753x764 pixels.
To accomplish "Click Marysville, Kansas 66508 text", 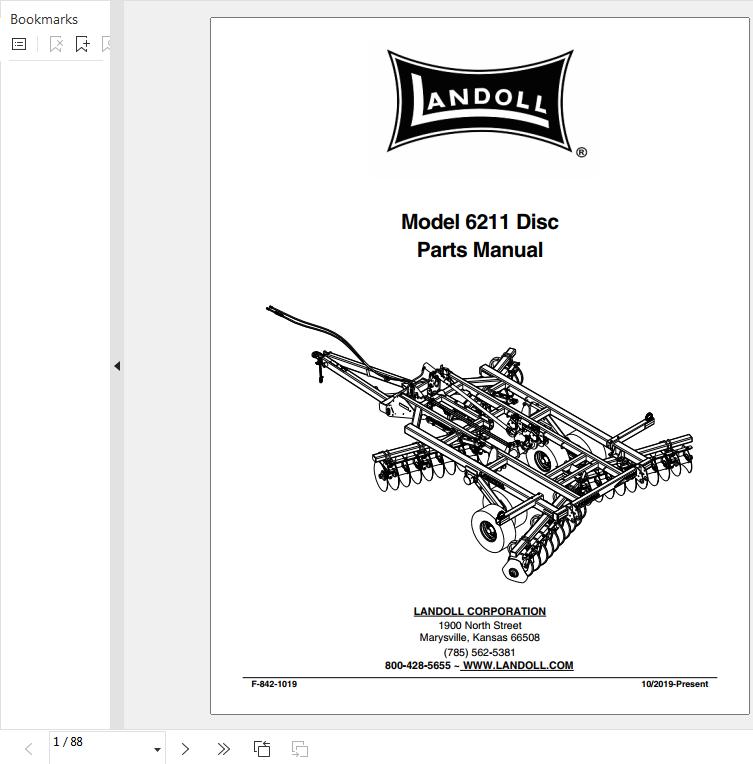I will (x=480, y=637).
